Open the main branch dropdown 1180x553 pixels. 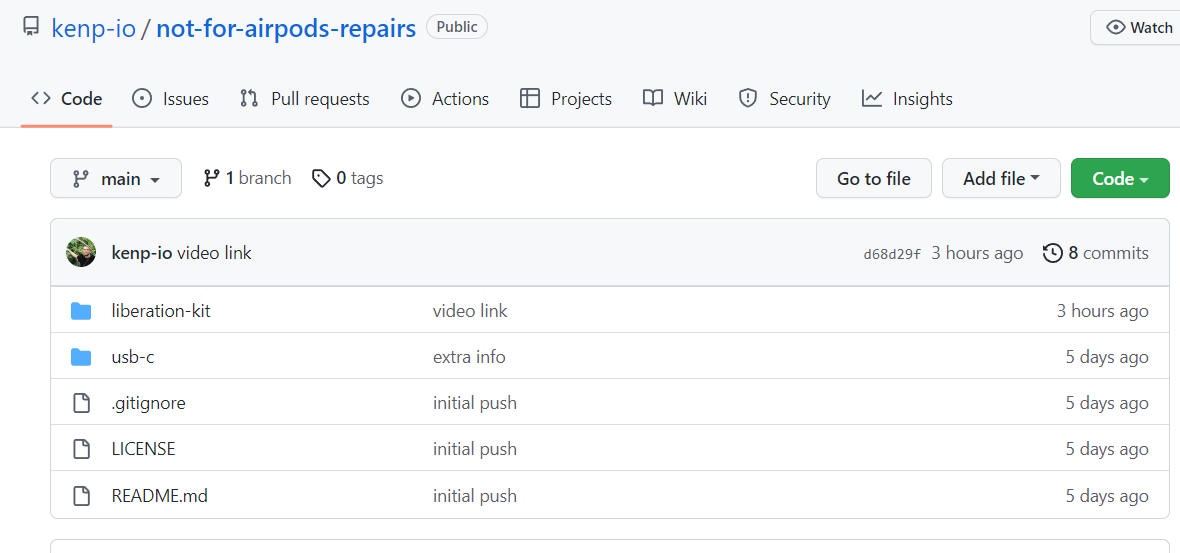116,178
